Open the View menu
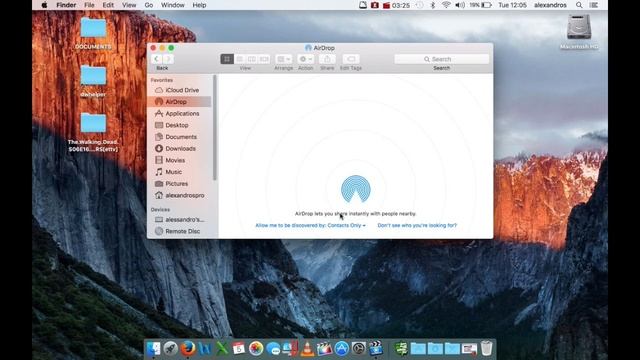The image size is (640, 360). click(129, 5)
